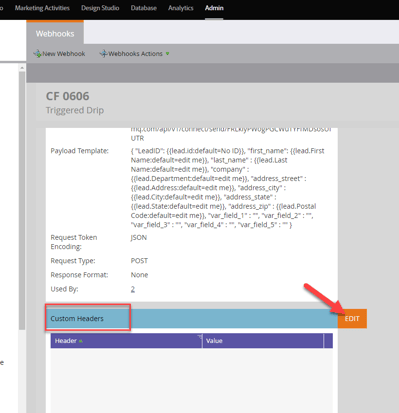This screenshot has width=399, height=413.
Task: Open the Design Studio section
Action: (100, 8)
